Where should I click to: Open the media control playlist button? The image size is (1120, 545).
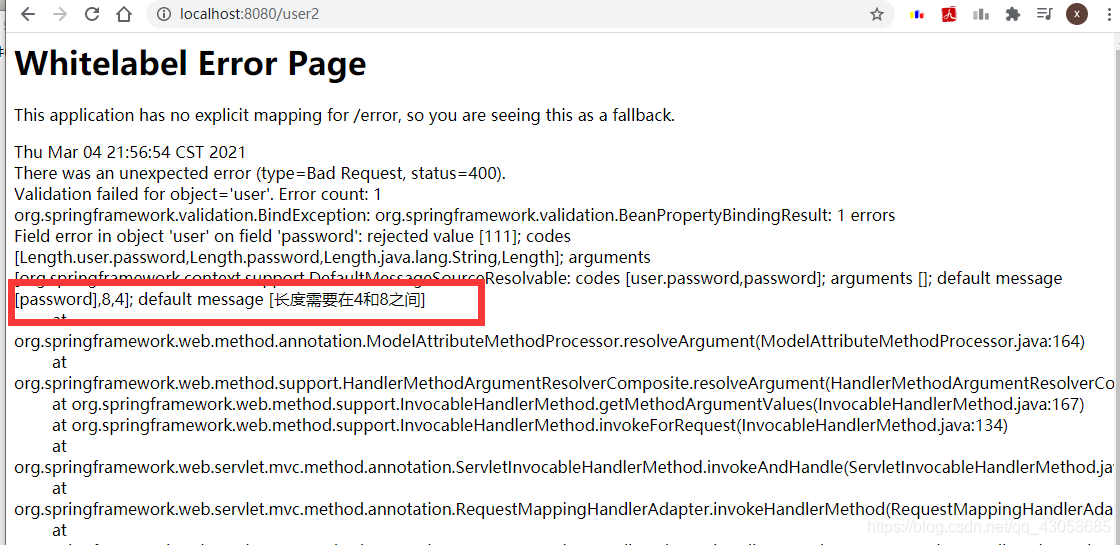(x=1044, y=14)
